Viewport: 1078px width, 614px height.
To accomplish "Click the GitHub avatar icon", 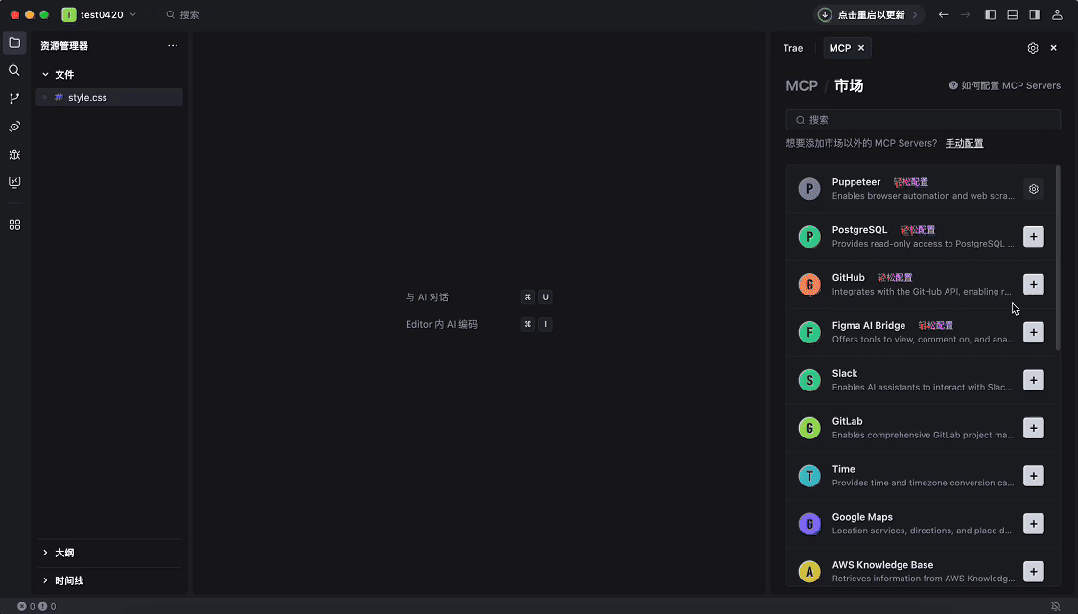I will pyautogui.click(x=809, y=284).
